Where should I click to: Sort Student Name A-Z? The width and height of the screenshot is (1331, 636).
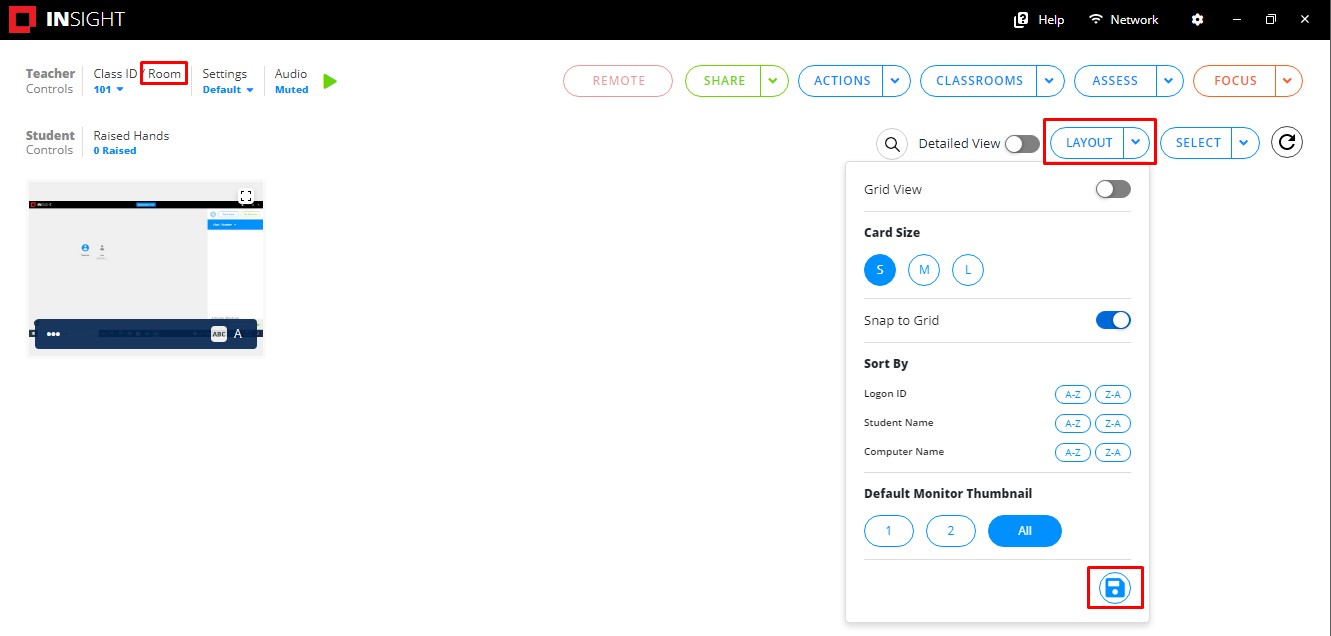[1072, 423]
